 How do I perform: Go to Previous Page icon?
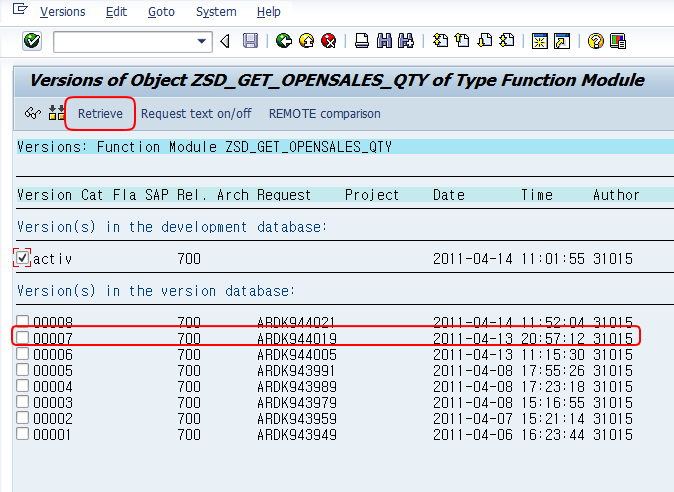click(463, 41)
